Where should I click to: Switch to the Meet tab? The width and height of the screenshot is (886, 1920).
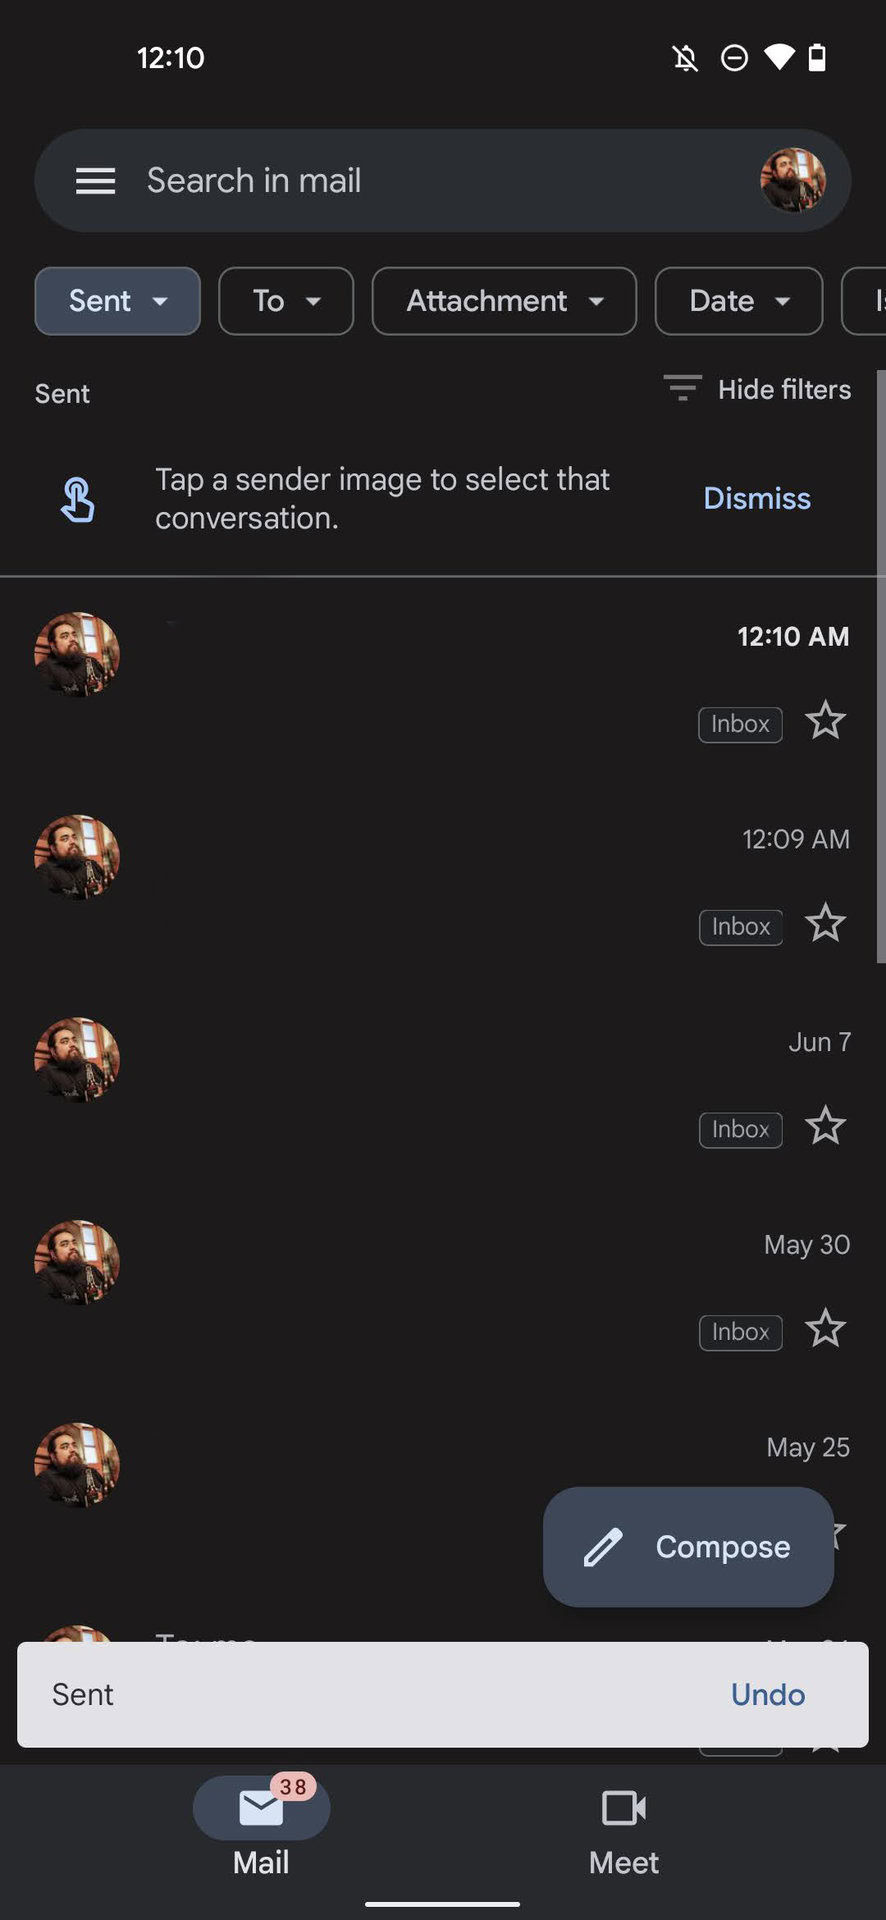(x=623, y=1829)
